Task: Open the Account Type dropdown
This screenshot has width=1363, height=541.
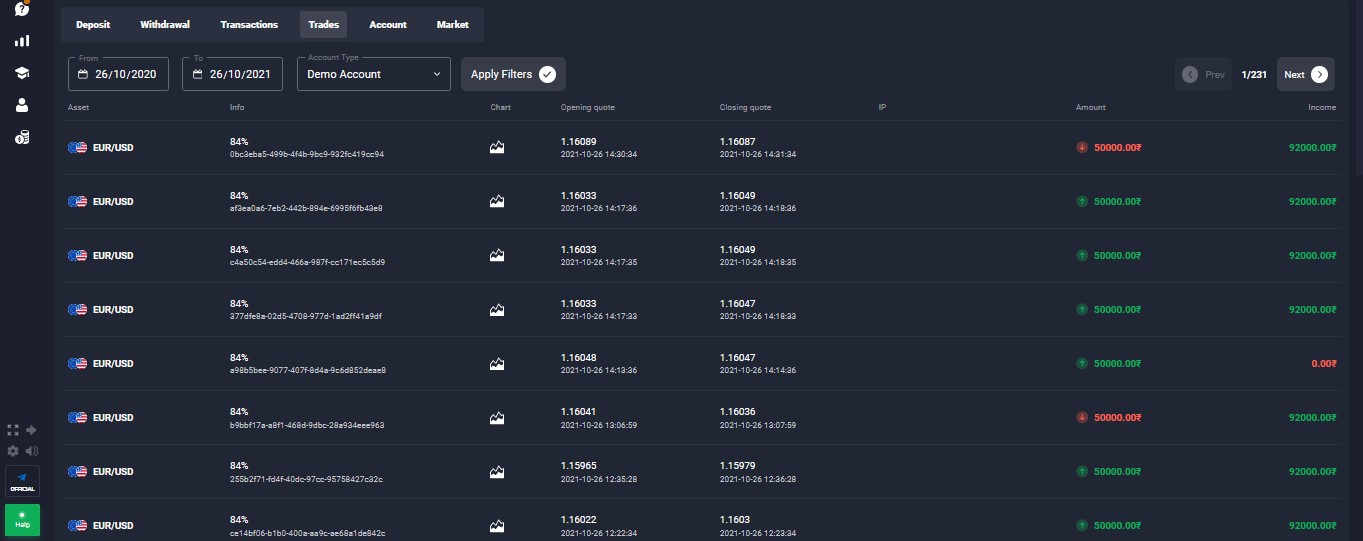Action: (x=373, y=74)
